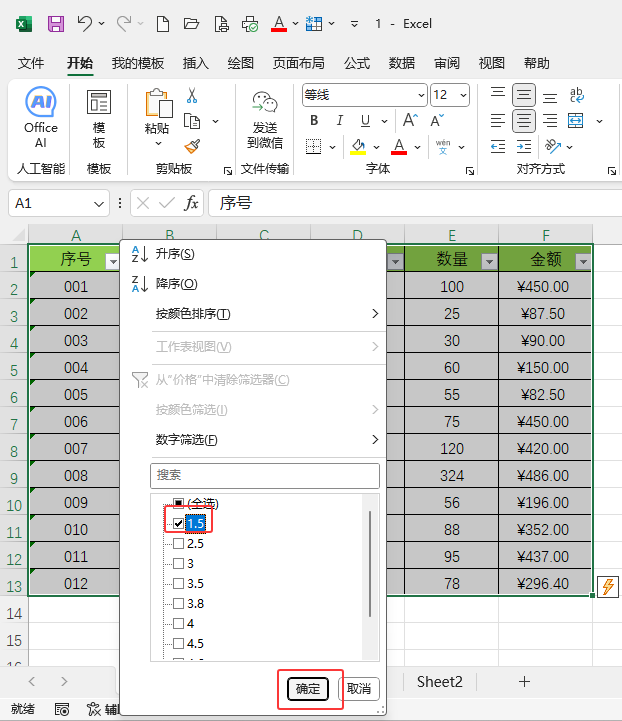Open the font size dropdown showing 12

pos(463,95)
